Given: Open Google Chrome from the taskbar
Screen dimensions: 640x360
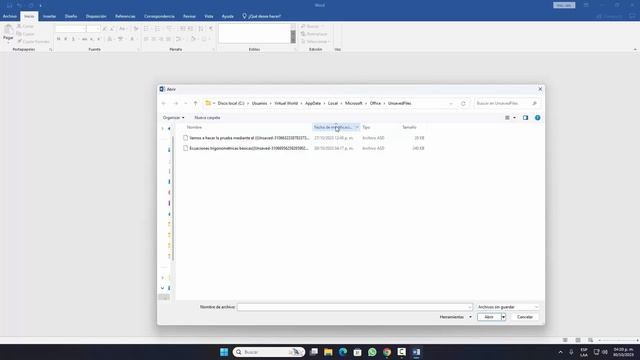Looking at the screenshot, I should point(387,352).
